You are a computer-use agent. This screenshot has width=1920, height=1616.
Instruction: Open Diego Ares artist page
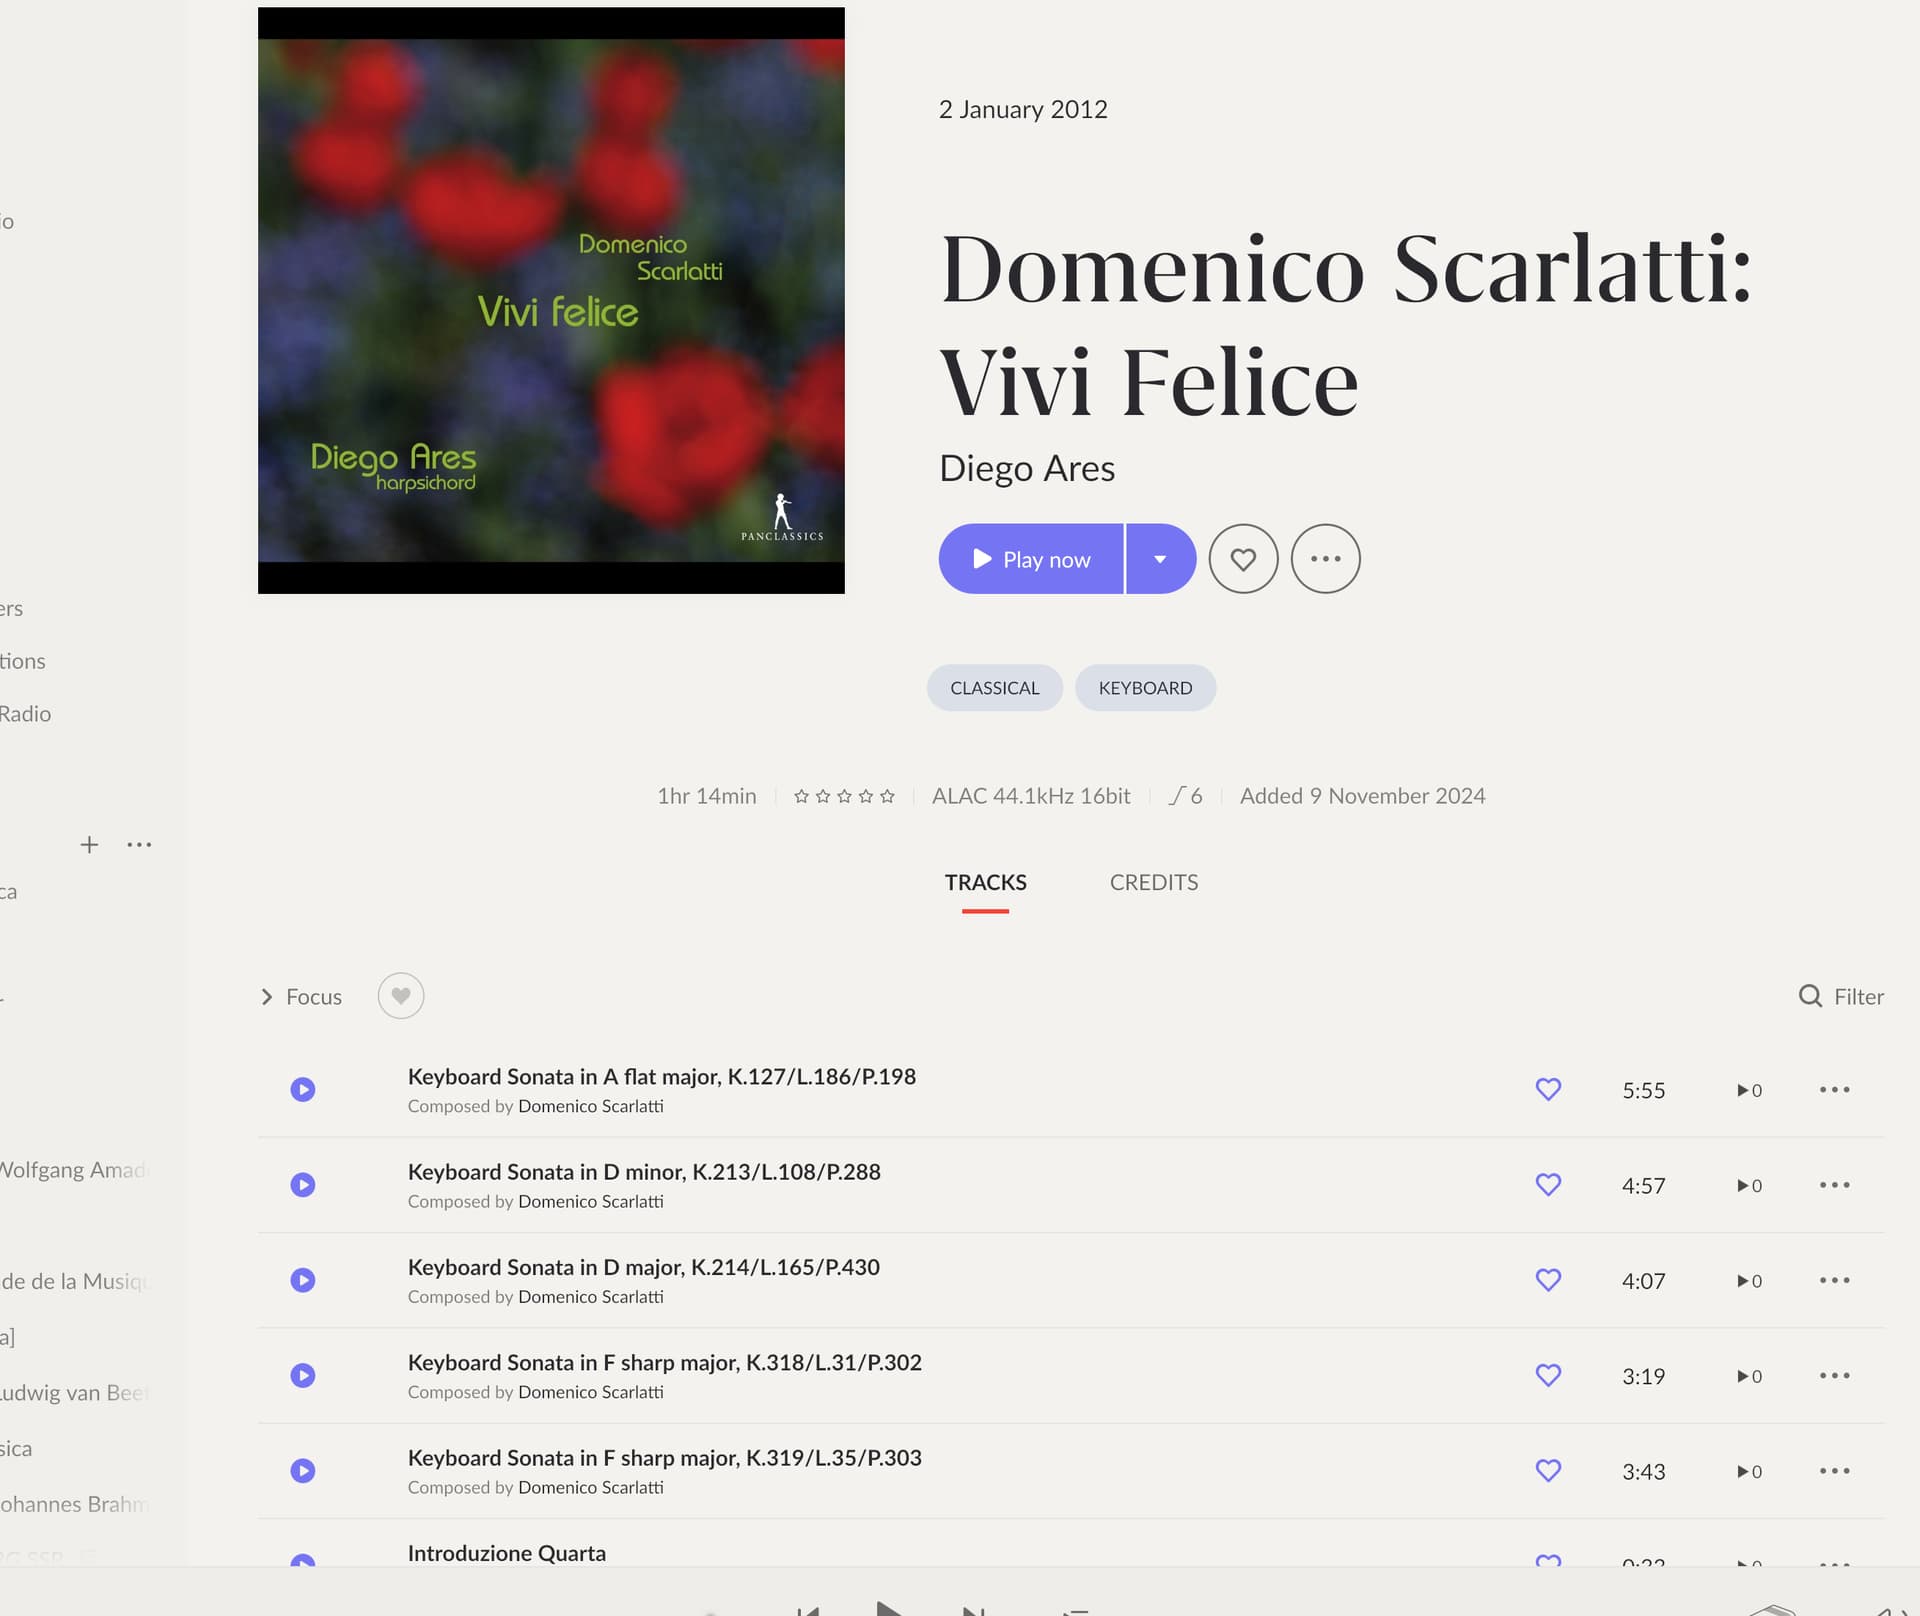click(1027, 468)
